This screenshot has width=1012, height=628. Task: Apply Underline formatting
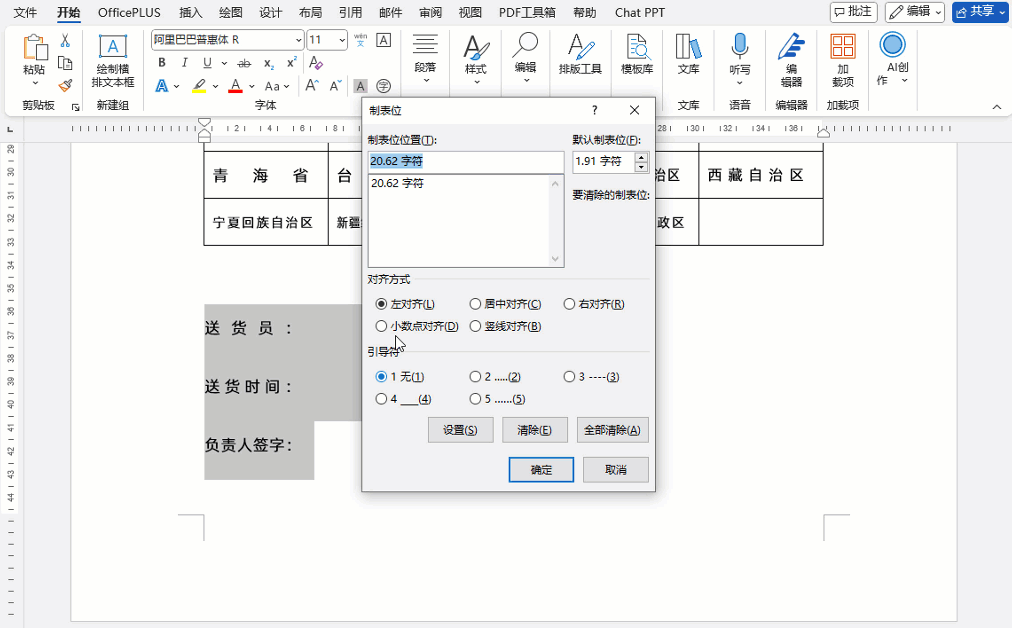point(207,63)
